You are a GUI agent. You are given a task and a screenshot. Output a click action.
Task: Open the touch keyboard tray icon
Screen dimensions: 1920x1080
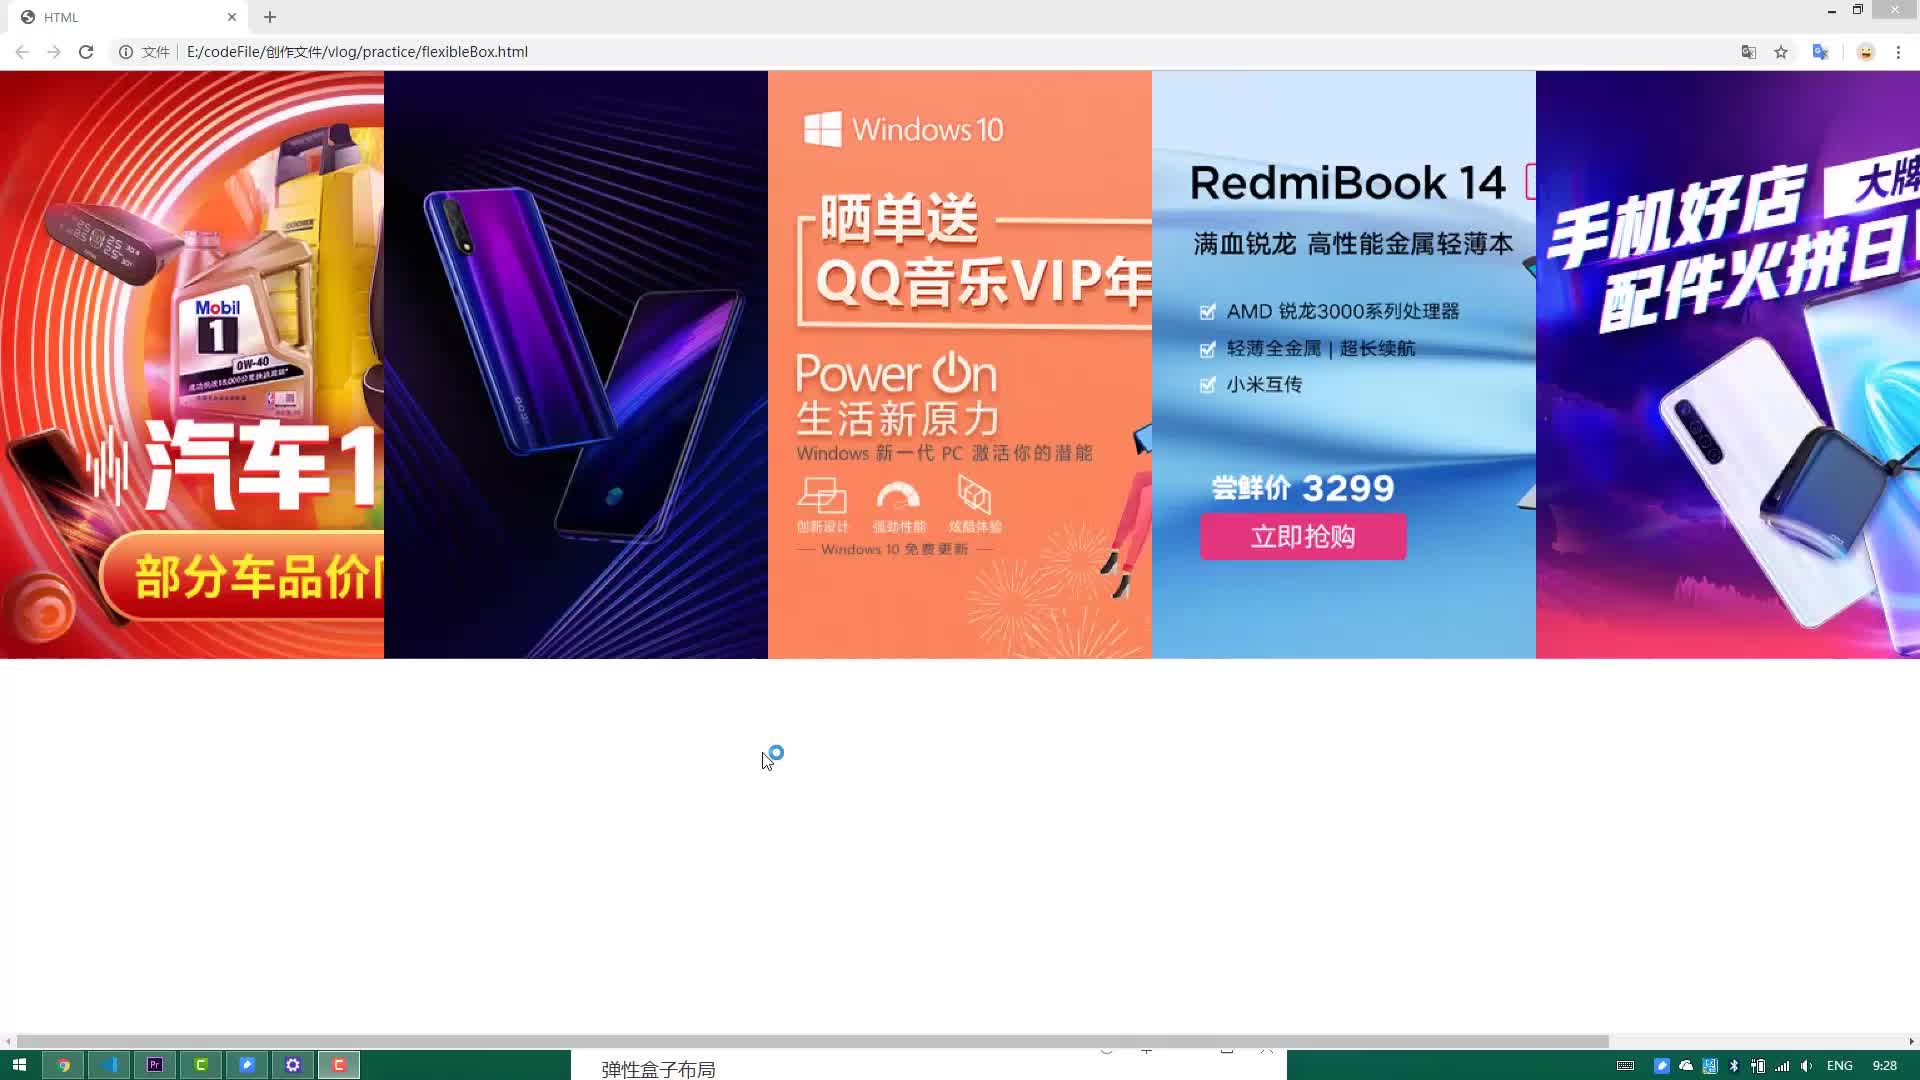1626,1066
